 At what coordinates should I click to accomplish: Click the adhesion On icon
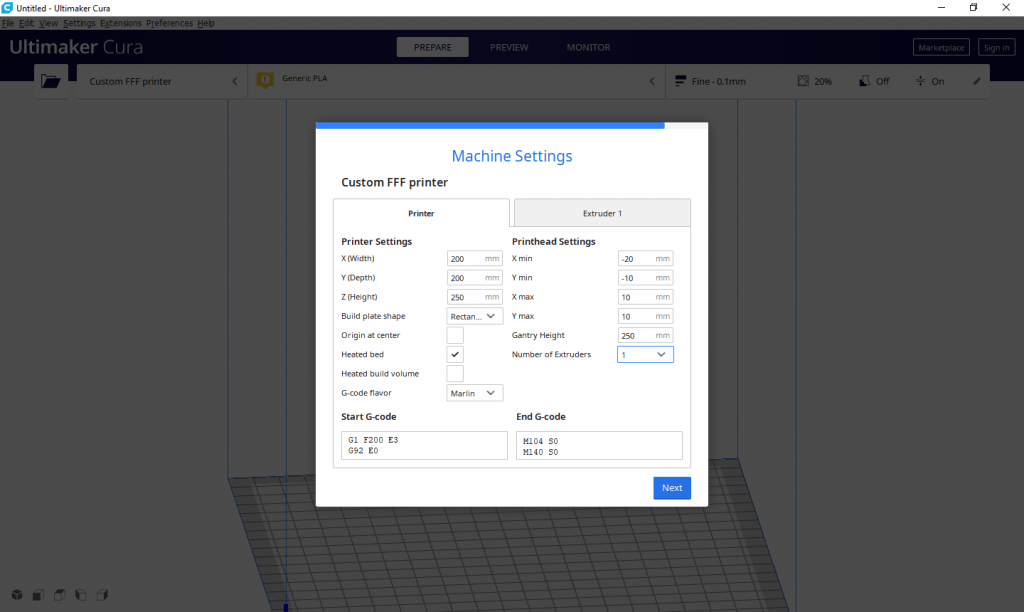click(920, 81)
